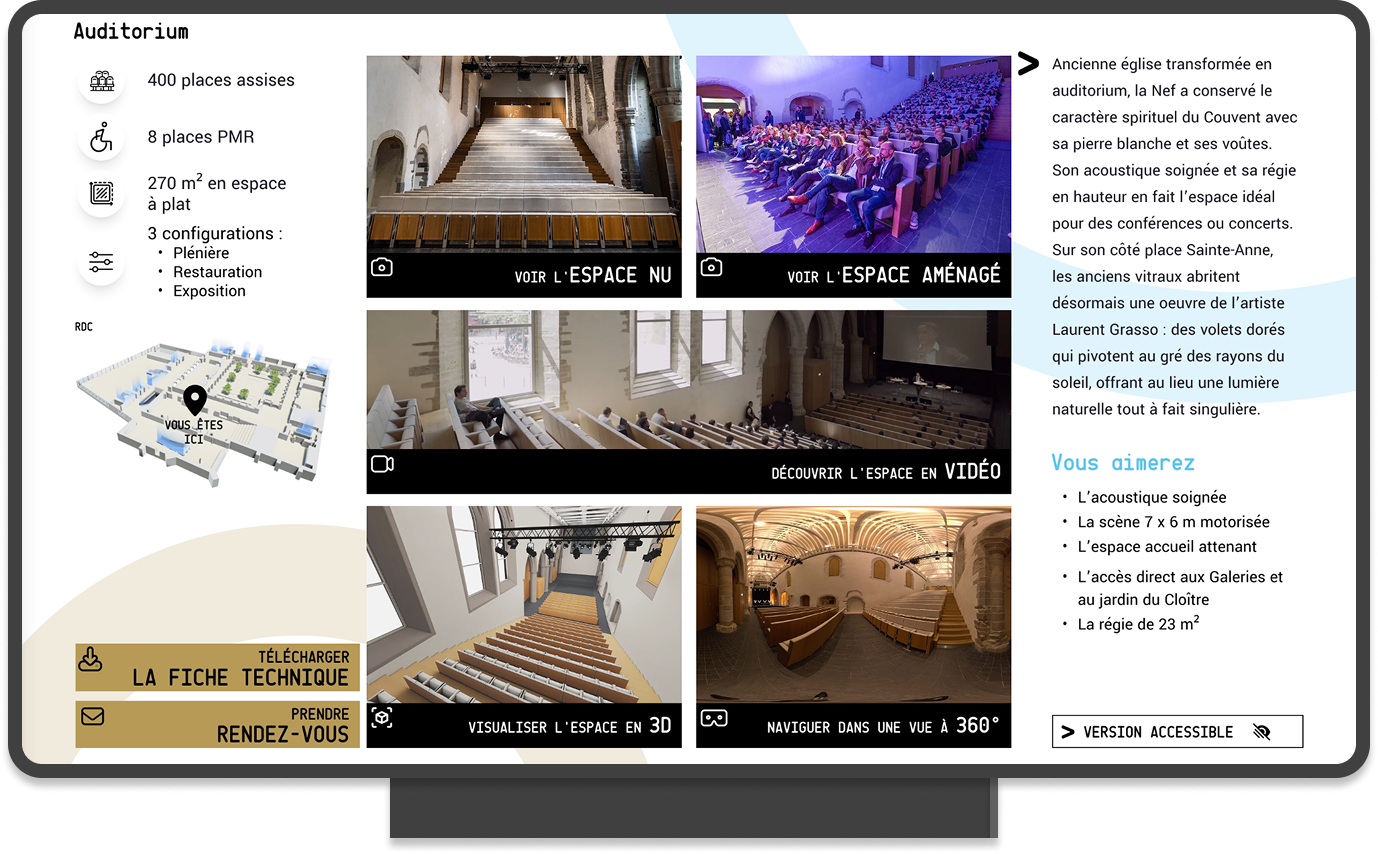The height and width of the screenshot is (854, 1378).
Task: Click the location pin on the floor plan
Action: click(195, 400)
